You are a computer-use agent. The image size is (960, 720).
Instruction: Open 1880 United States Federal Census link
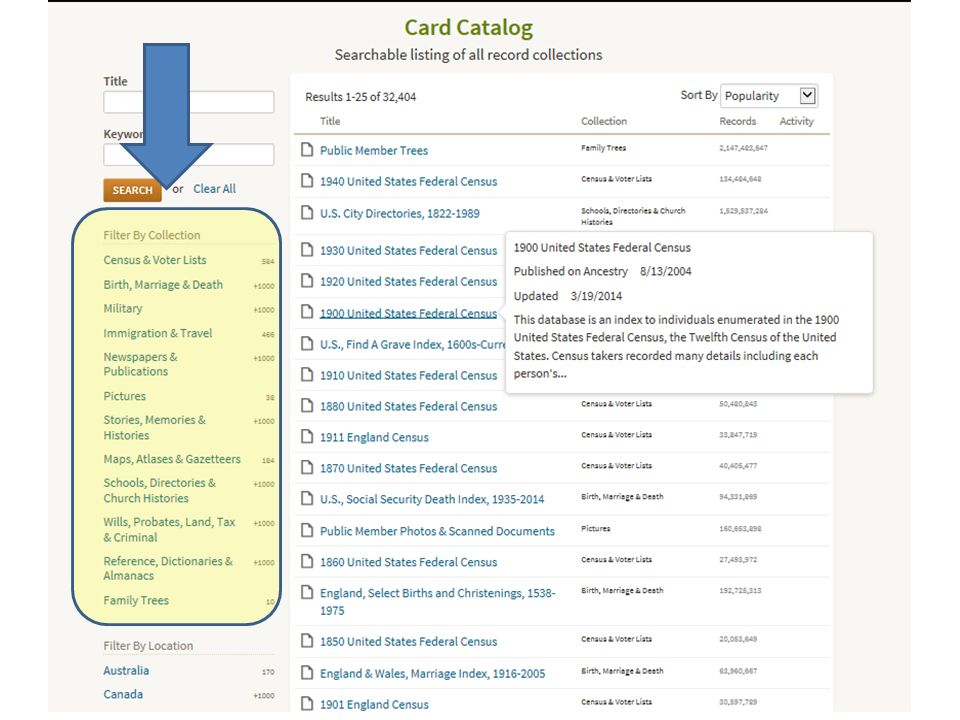pos(408,407)
